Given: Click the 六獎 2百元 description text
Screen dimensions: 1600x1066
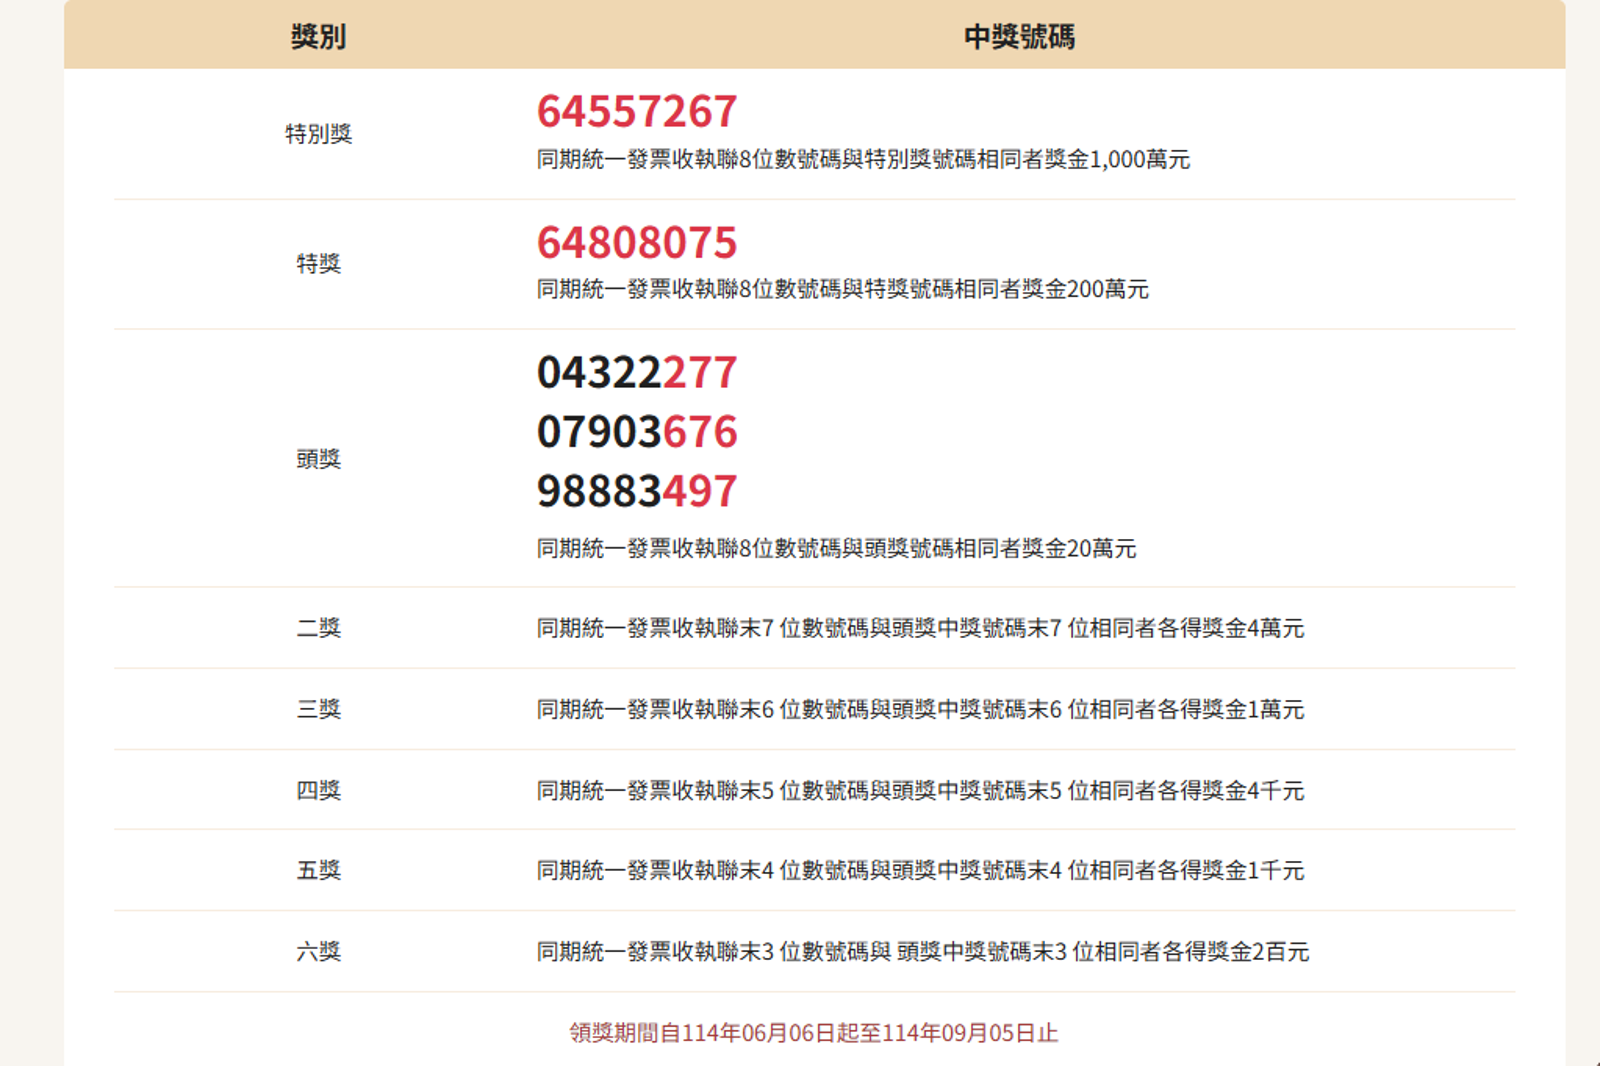Looking at the screenshot, I should [x=922, y=952].
